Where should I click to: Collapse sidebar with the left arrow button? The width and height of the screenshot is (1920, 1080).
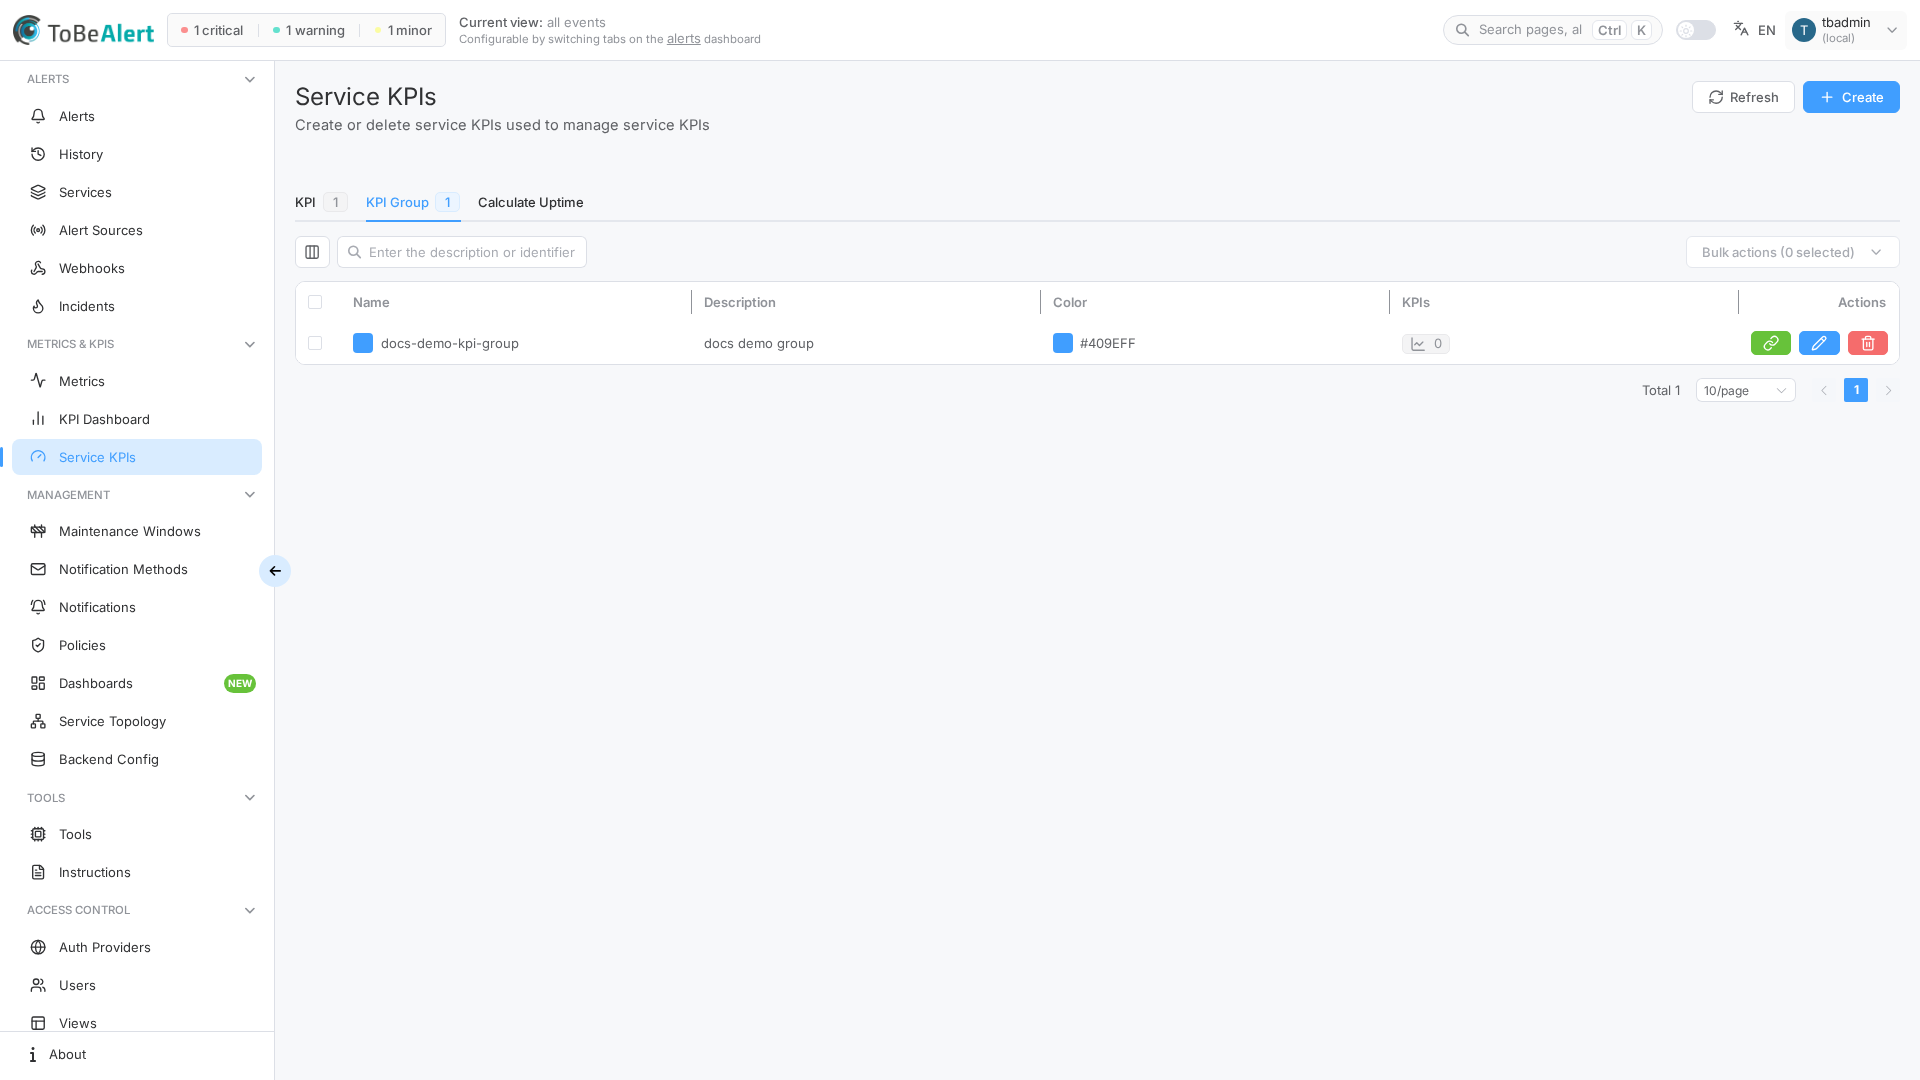(275, 571)
